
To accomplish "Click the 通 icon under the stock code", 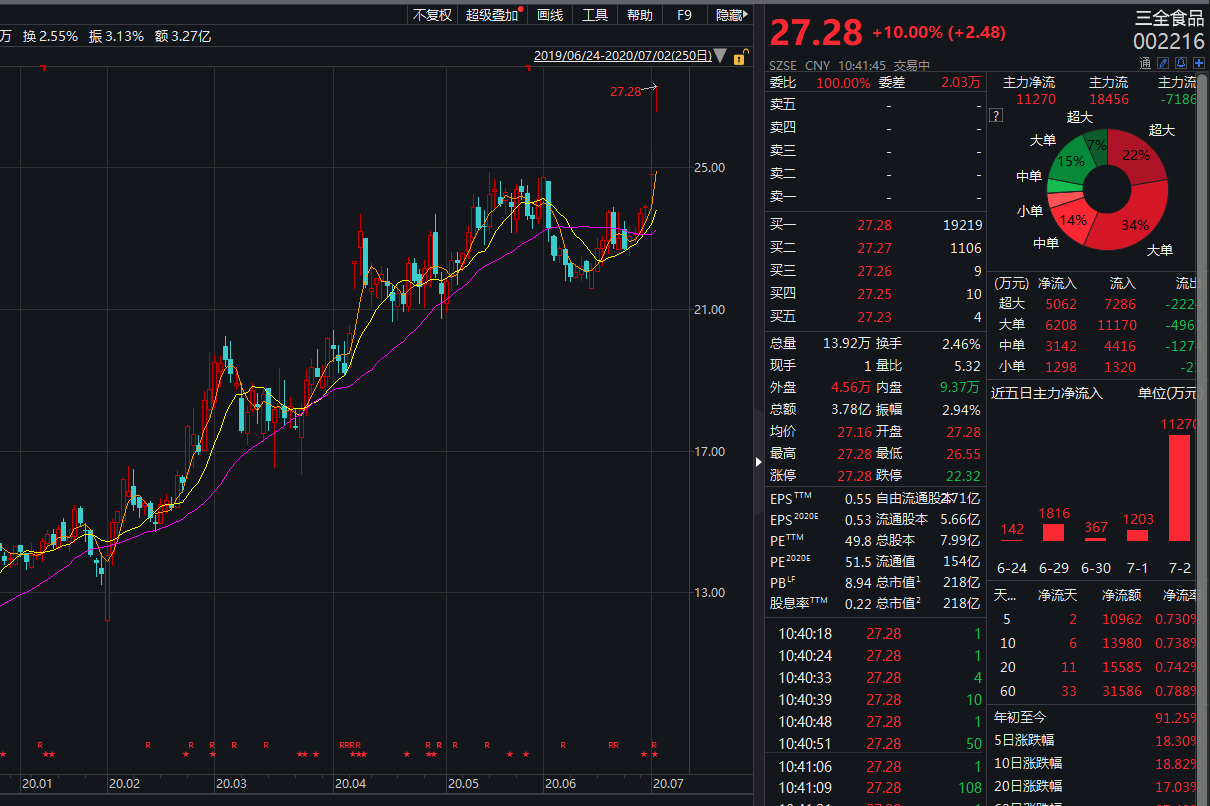I will point(1145,64).
